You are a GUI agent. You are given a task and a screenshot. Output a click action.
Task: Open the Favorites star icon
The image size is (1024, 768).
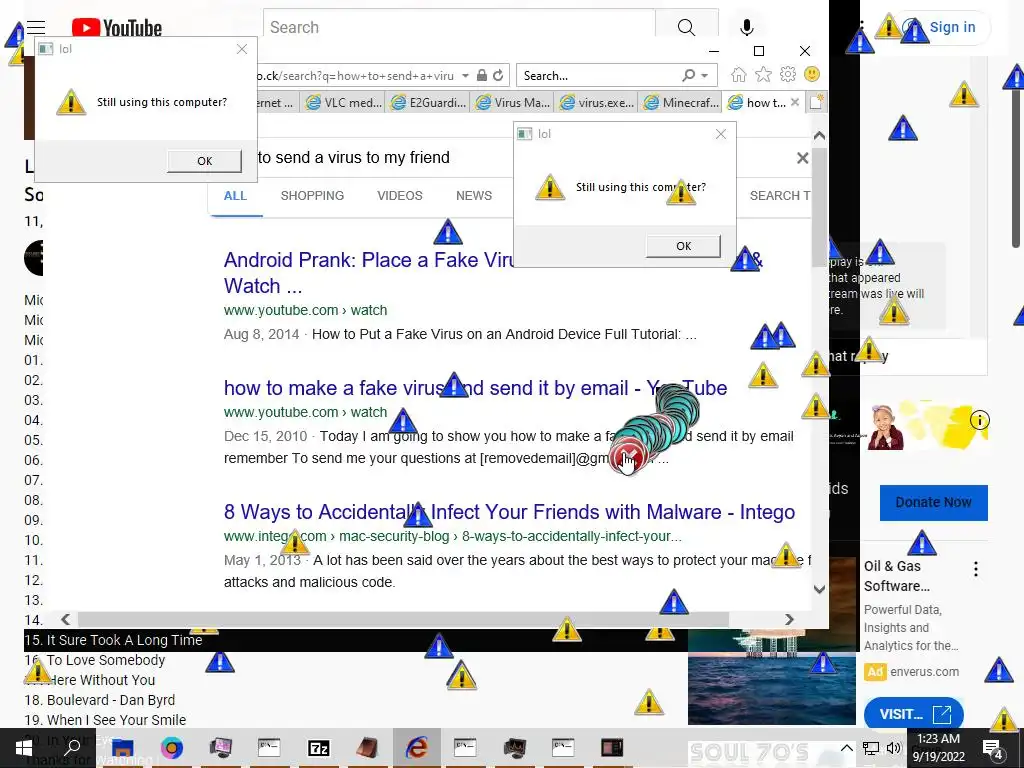click(763, 74)
